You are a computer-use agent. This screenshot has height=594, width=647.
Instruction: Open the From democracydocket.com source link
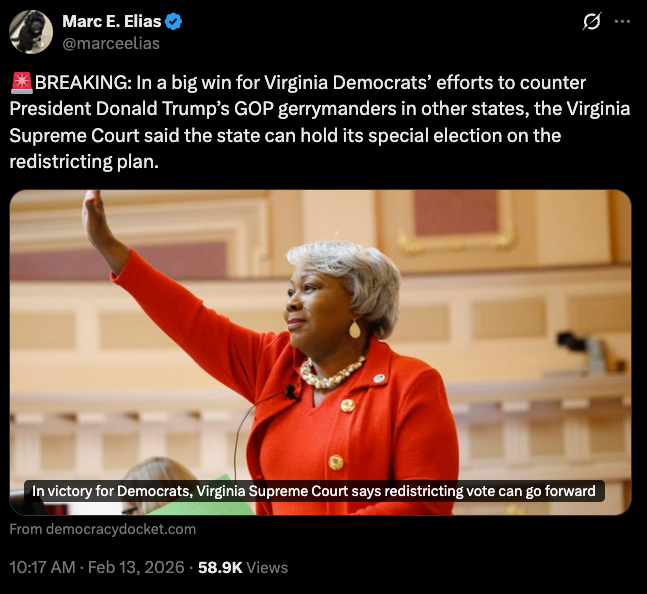point(103,529)
